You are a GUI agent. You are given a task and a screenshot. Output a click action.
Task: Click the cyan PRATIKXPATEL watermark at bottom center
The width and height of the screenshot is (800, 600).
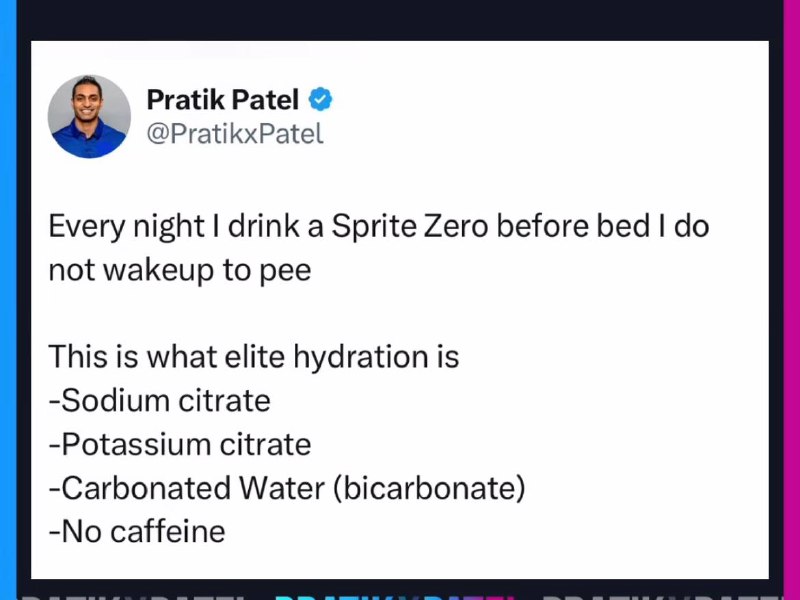coord(393,596)
